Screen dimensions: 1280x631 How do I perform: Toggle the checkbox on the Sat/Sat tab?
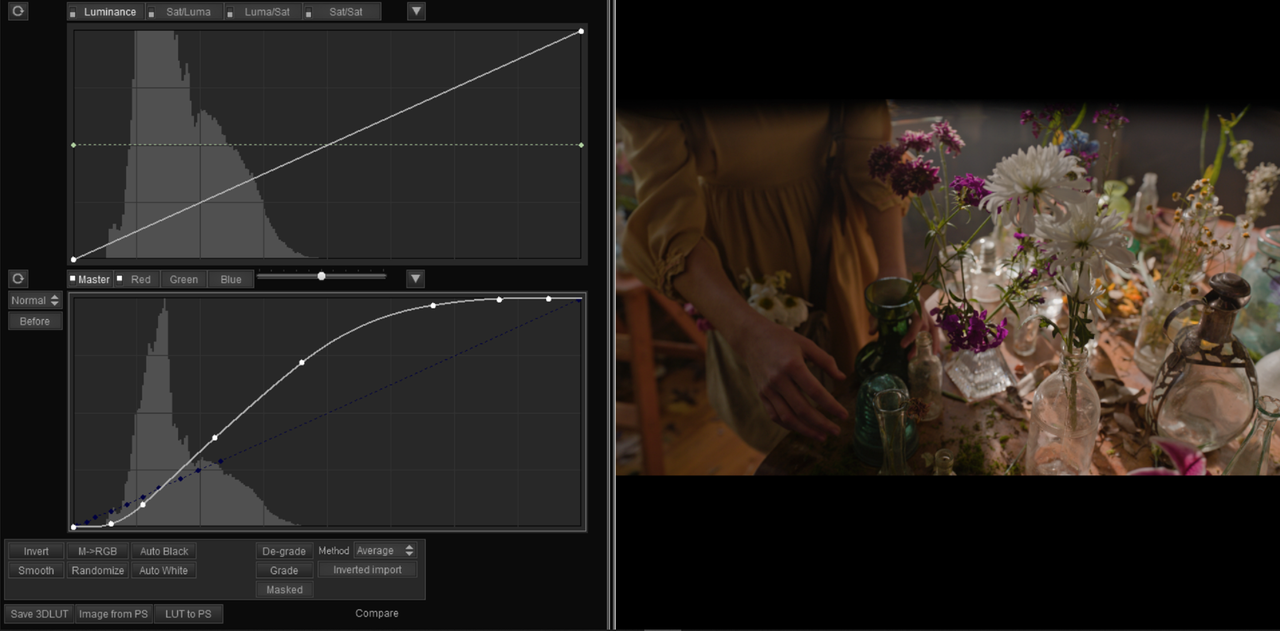(310, 13)
